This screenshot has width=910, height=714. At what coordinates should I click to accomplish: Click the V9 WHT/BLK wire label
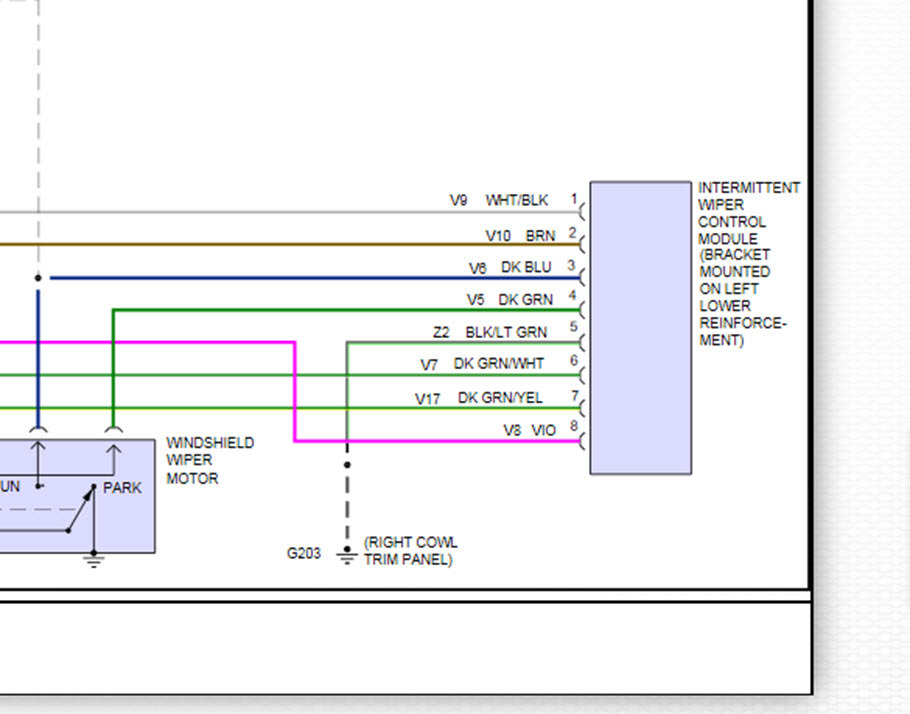pyautogui.click(x=499, y=200)
